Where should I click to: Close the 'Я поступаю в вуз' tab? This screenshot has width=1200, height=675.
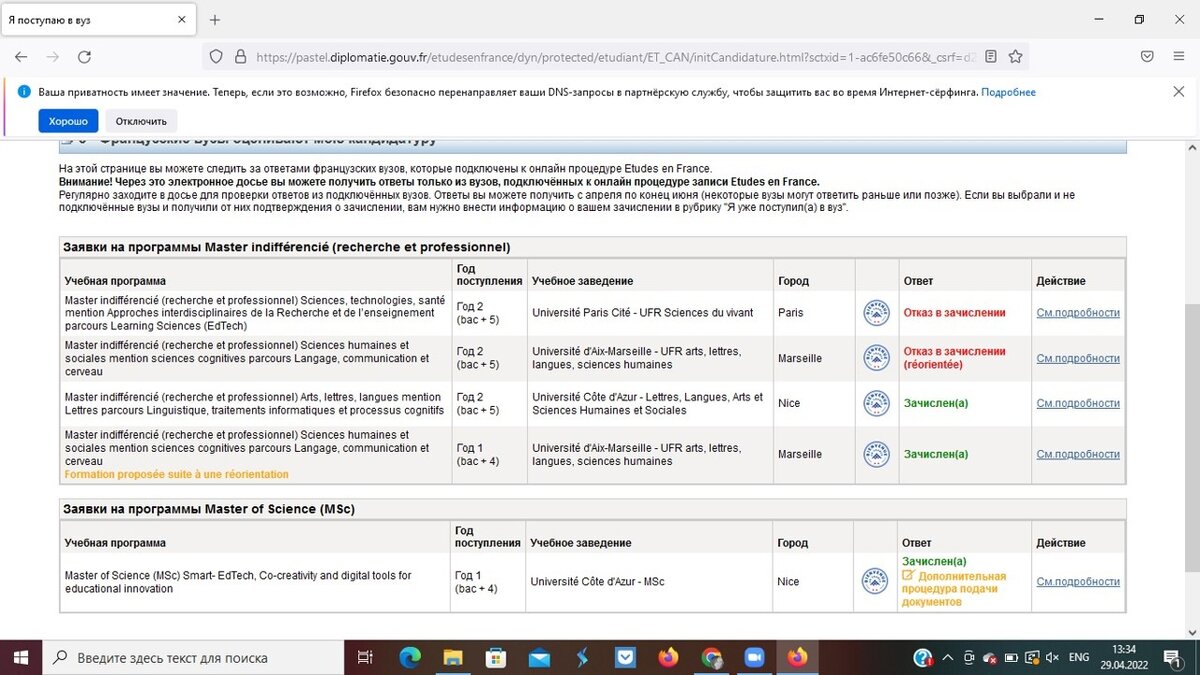click(181, 20)
